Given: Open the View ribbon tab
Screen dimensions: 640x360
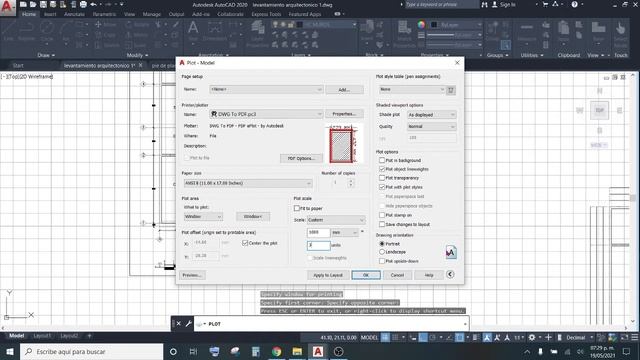Looking at the screenshot, I should 129,14.
